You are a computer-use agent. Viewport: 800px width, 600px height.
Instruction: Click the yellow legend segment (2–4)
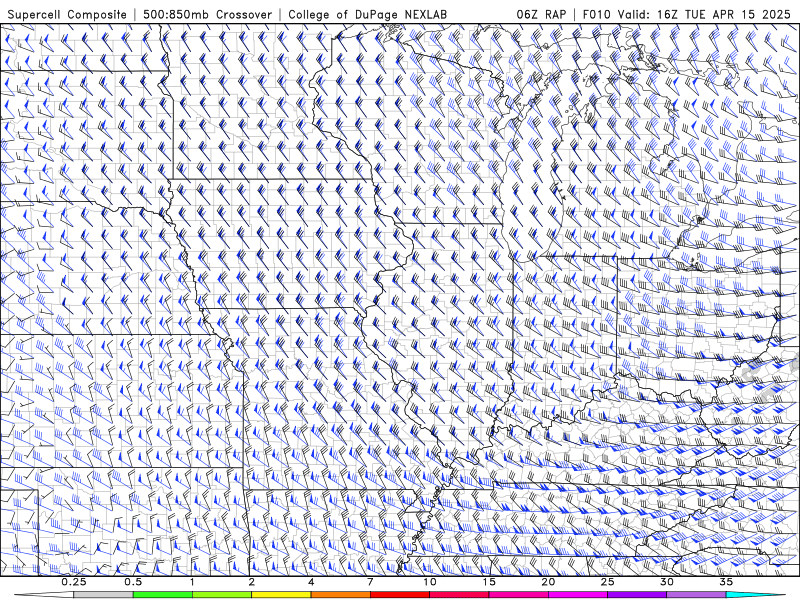281,595
